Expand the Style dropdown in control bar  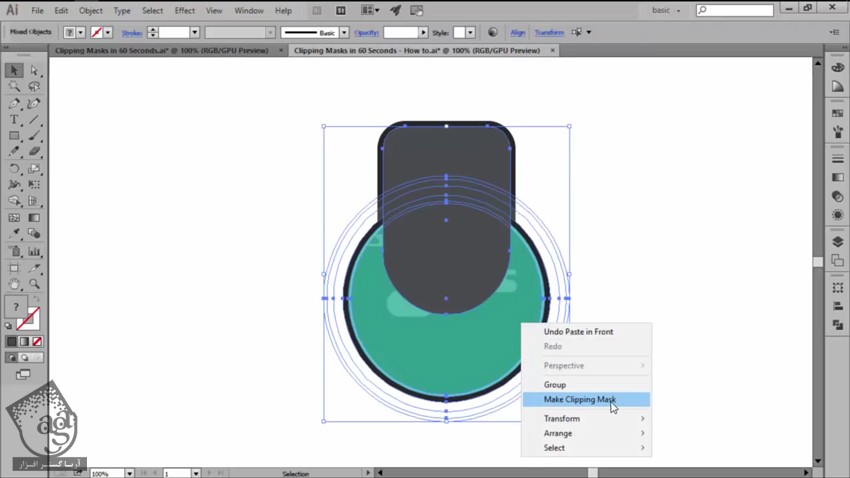pos(472,32)
